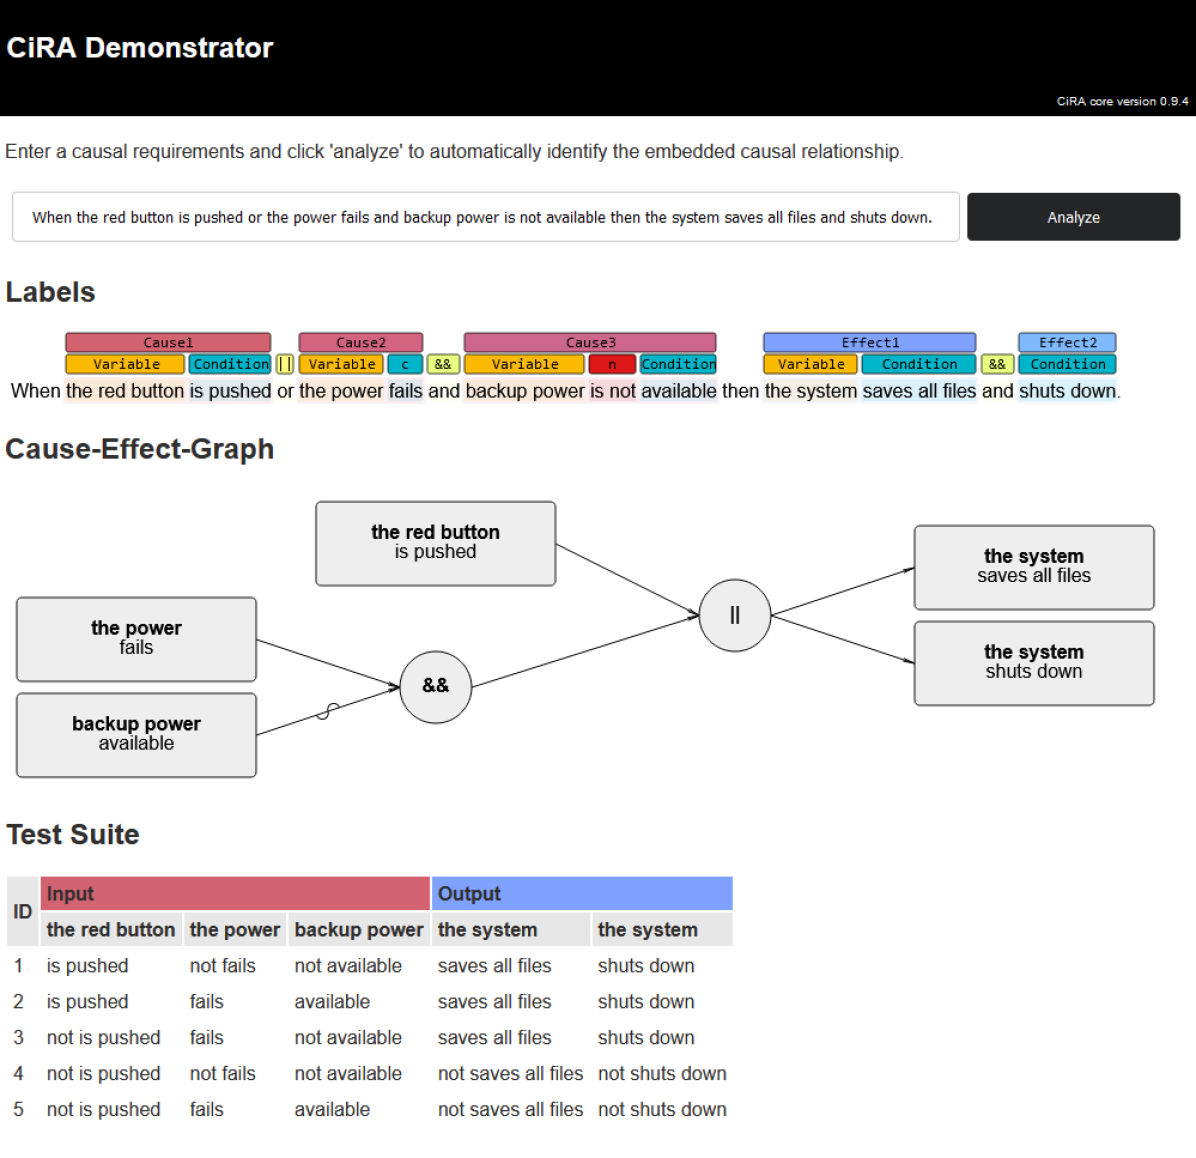Click 'the red button' column header
Screen dimensions: 1196x1158
111,929
